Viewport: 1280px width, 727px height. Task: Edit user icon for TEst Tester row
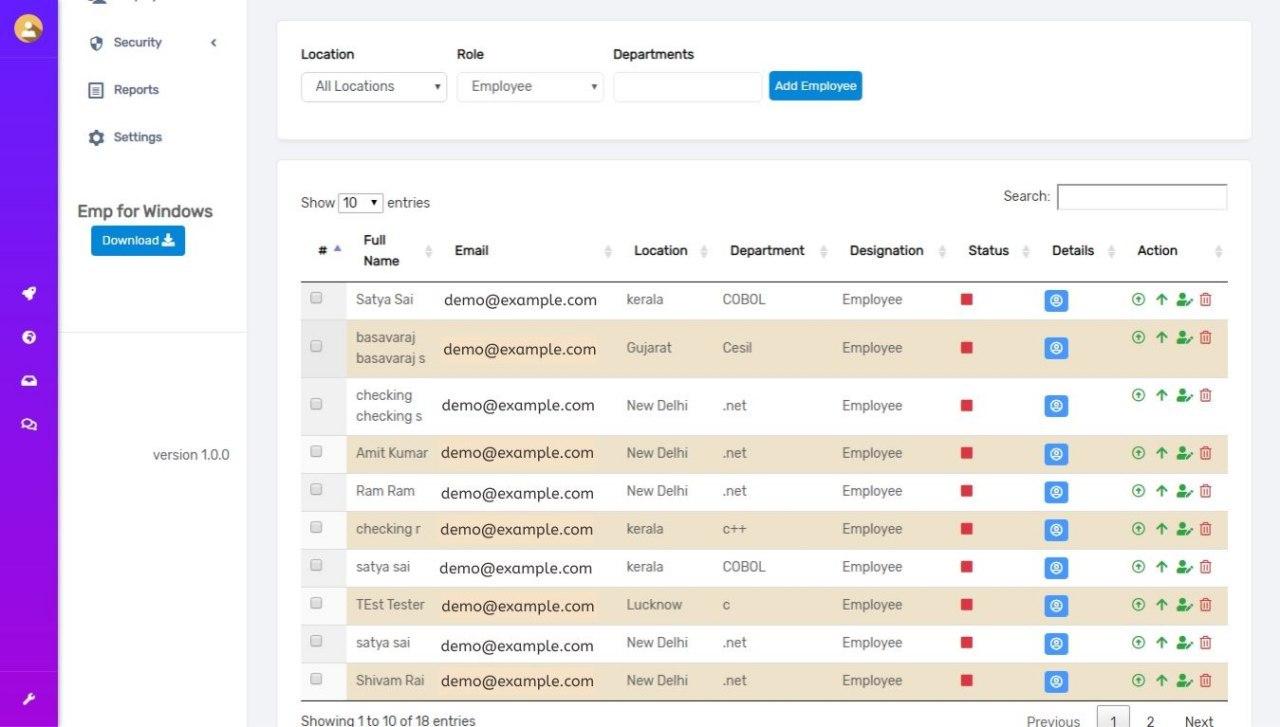[x=1184, y=604]
